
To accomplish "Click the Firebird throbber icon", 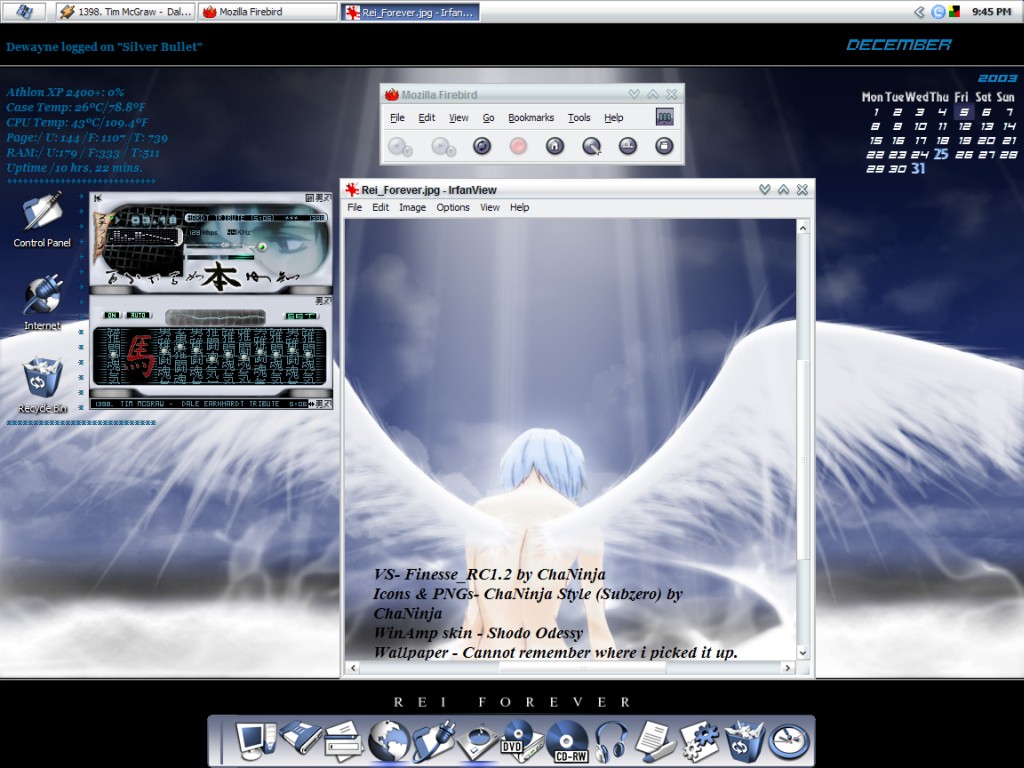I will [664, 117].
